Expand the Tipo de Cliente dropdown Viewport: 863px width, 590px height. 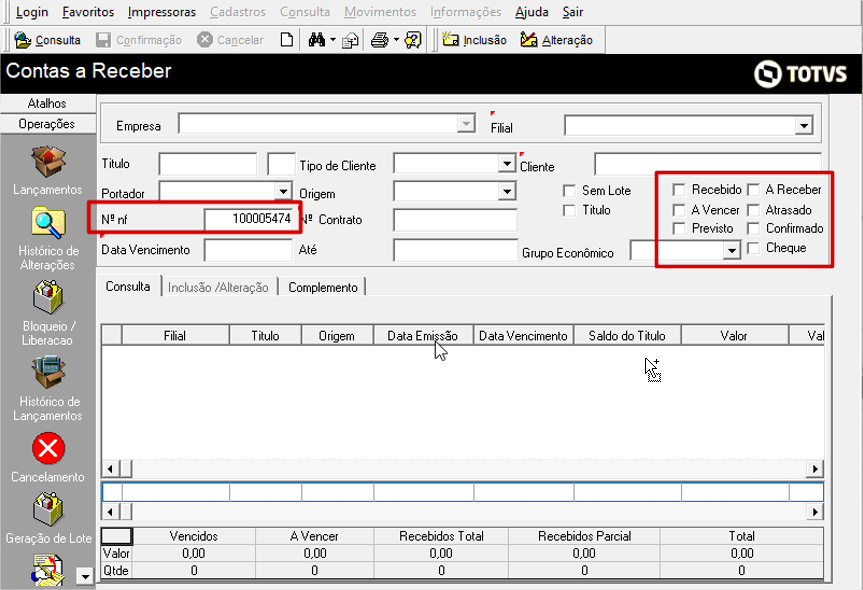(x=506, y=163)
